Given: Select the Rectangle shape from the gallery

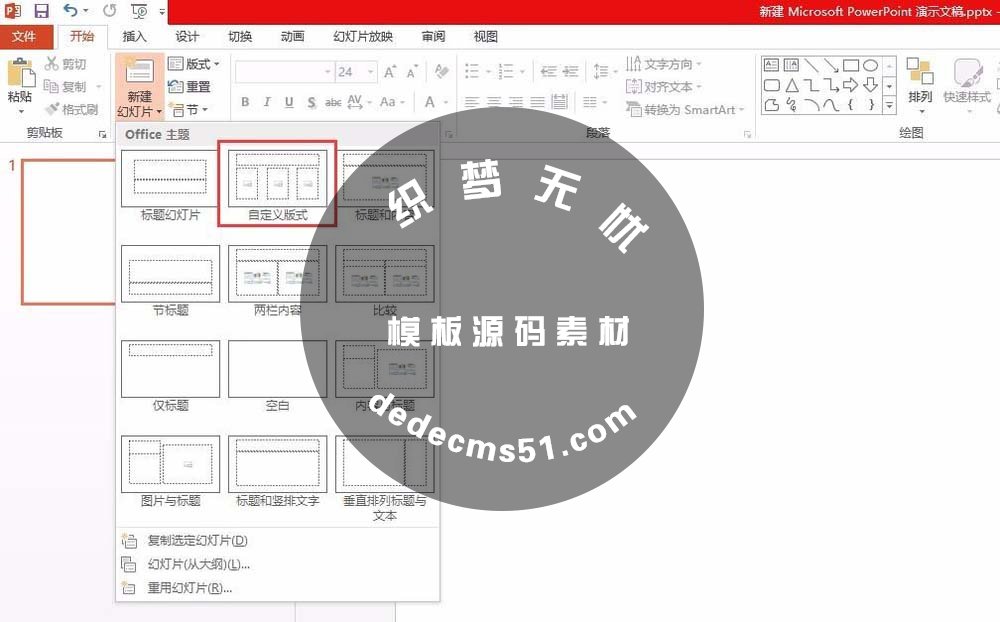Looking at the screenshot, I should click(853, 63).
